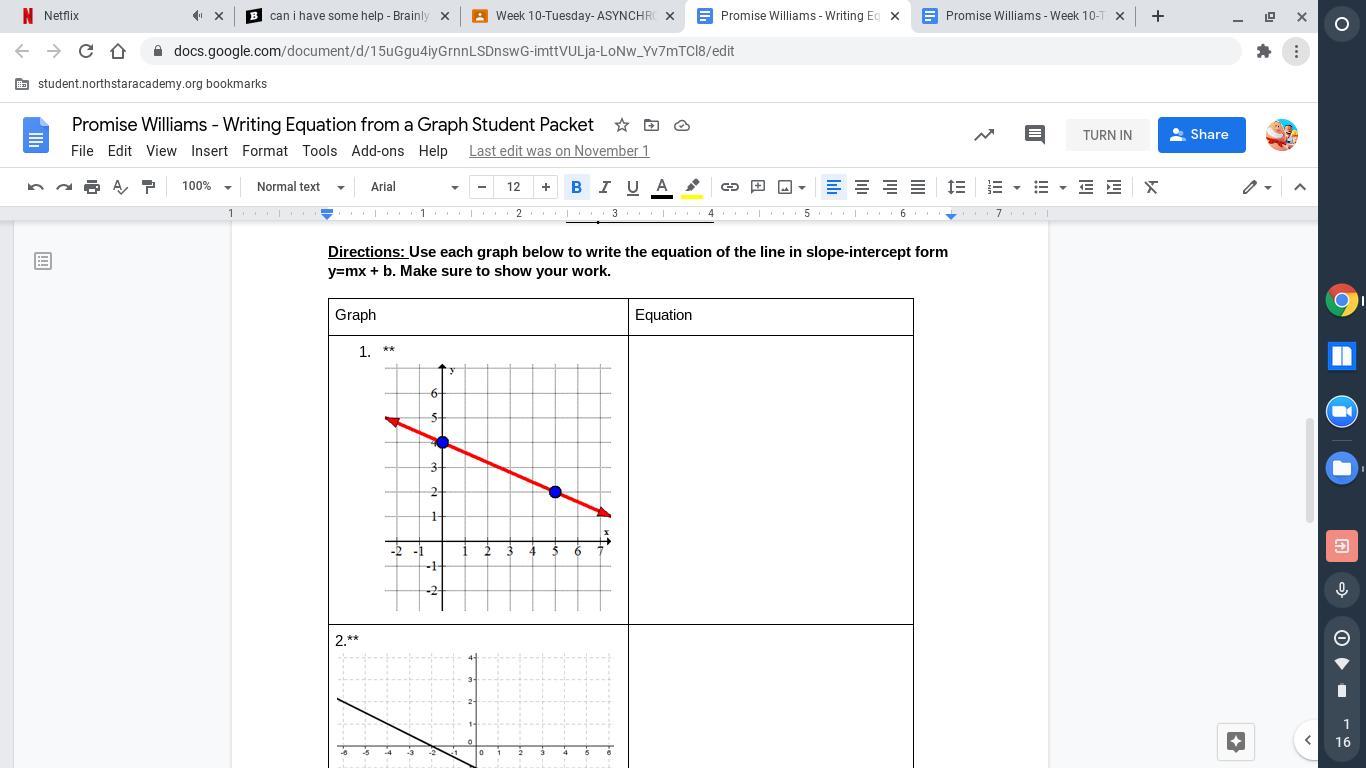Open Chrome extensions menu
The width and height of the screenshot is (1366, 768).
[x=1264, y=51]
